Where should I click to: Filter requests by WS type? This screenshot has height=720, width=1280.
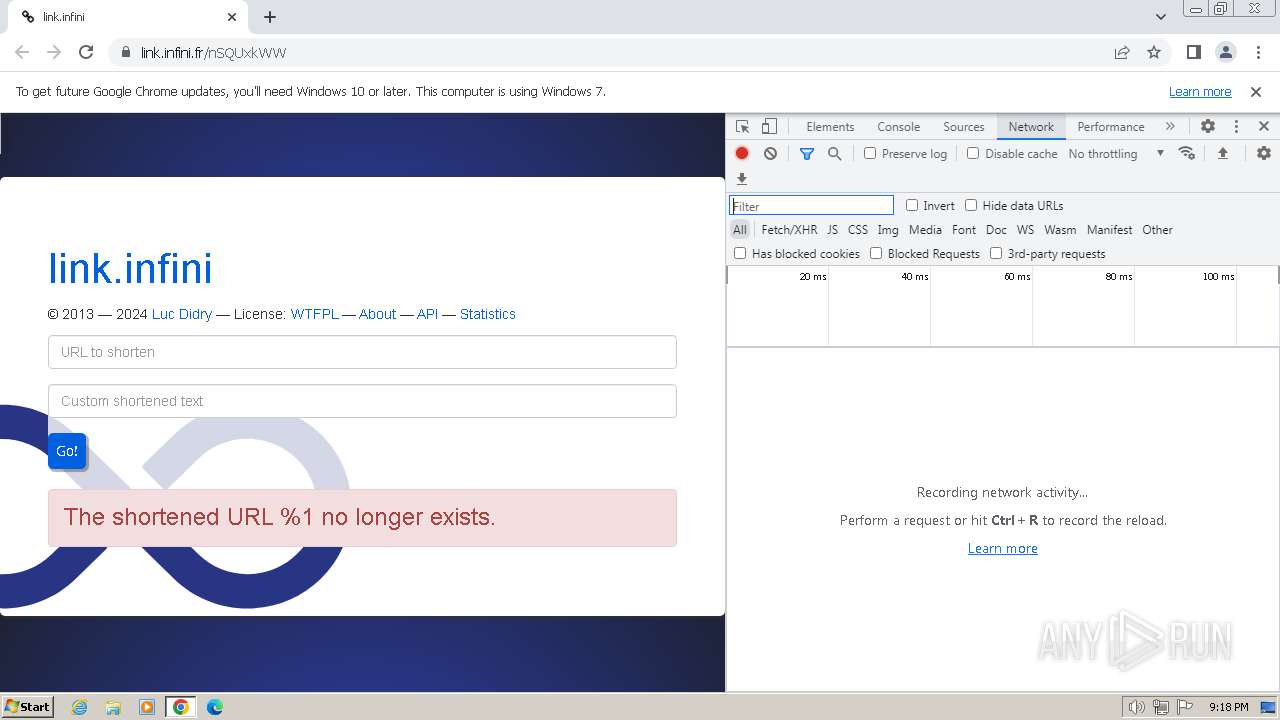(1025, 230)
